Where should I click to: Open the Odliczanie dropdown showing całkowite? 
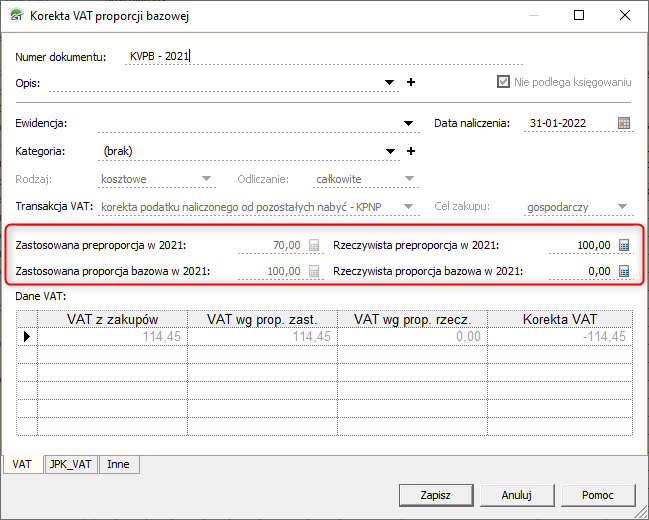tap(409, 179)
